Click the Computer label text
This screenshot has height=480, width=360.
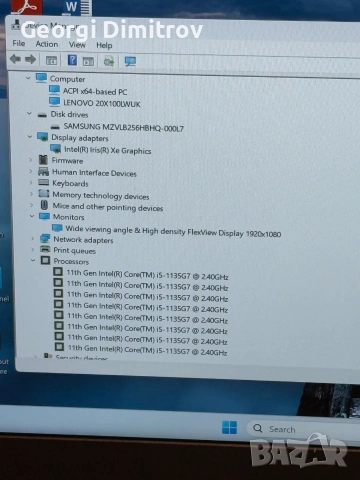tap(67, 79)
